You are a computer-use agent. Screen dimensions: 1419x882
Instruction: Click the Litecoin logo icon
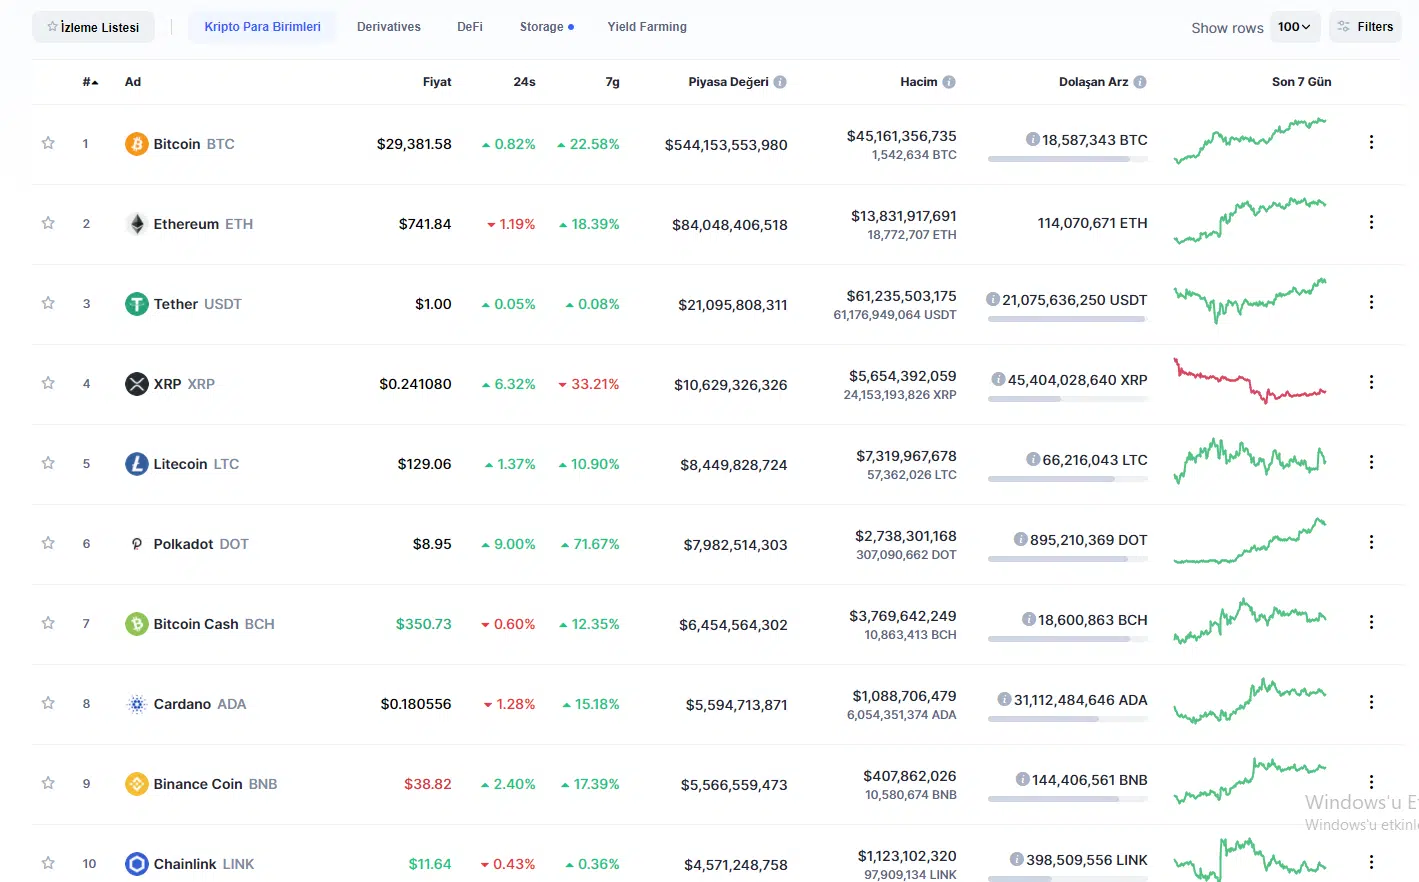[x=136, y=464]
